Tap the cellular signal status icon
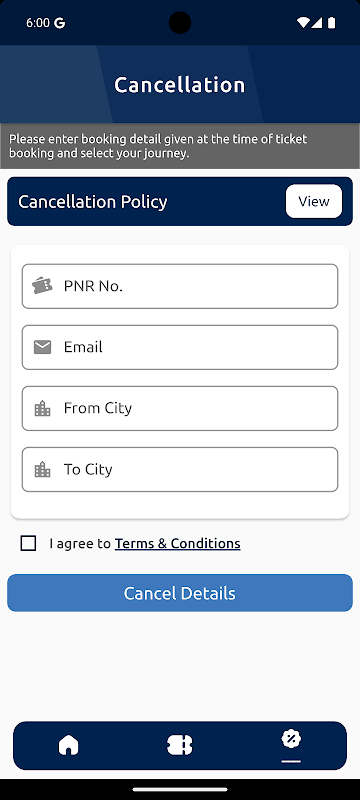Viewport: 360px width, 800px height. (x=317, y=23)
